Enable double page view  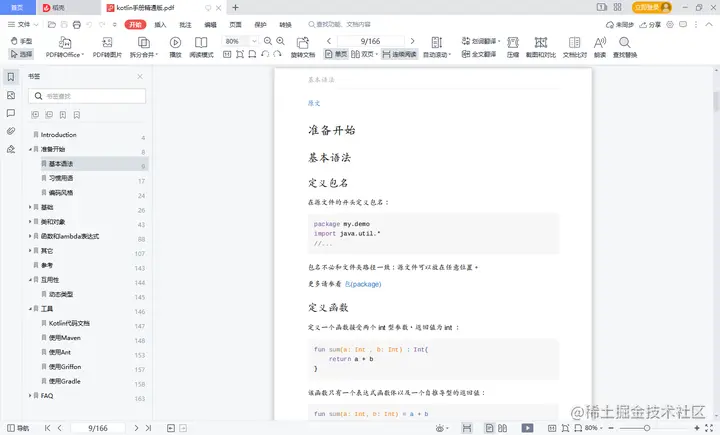[364, 54]
